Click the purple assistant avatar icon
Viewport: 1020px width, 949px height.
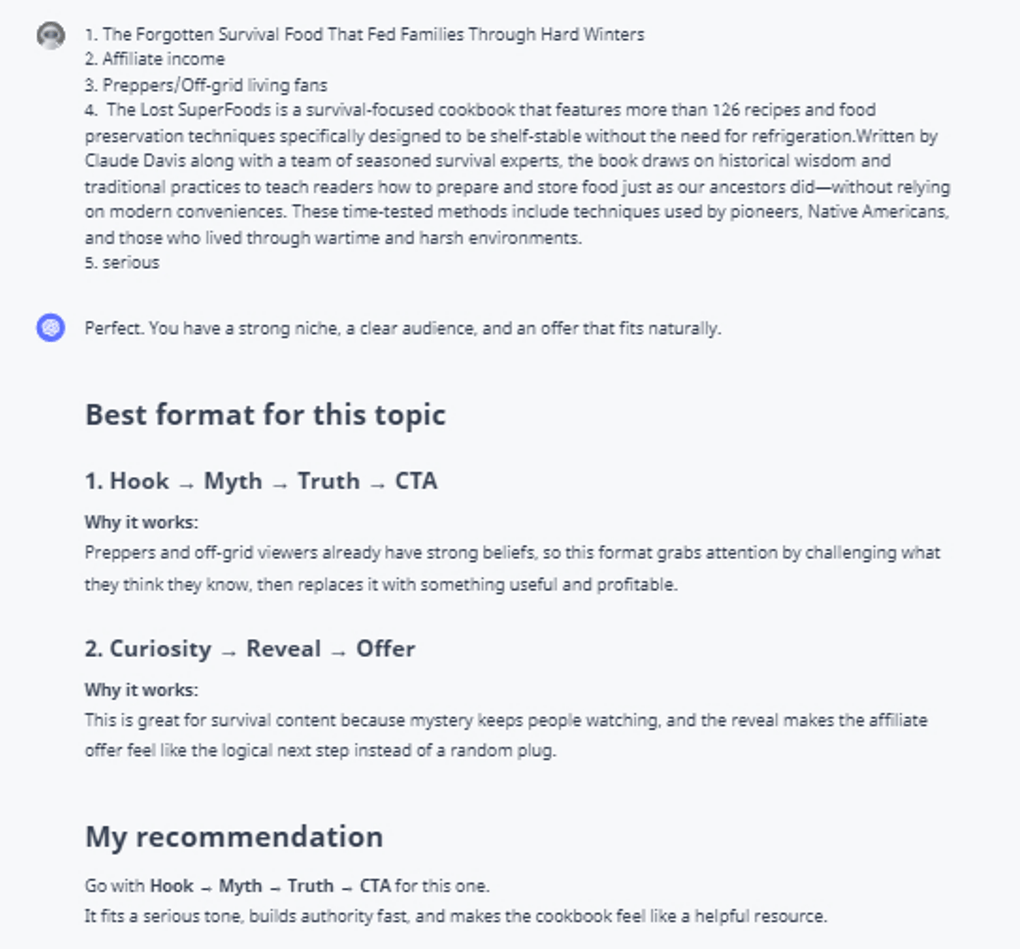pos(51,327)
